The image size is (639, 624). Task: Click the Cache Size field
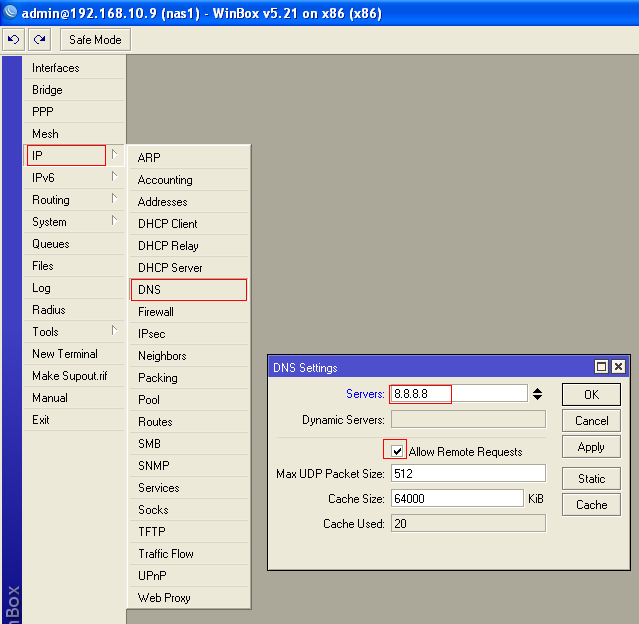[x=457, y=498]
